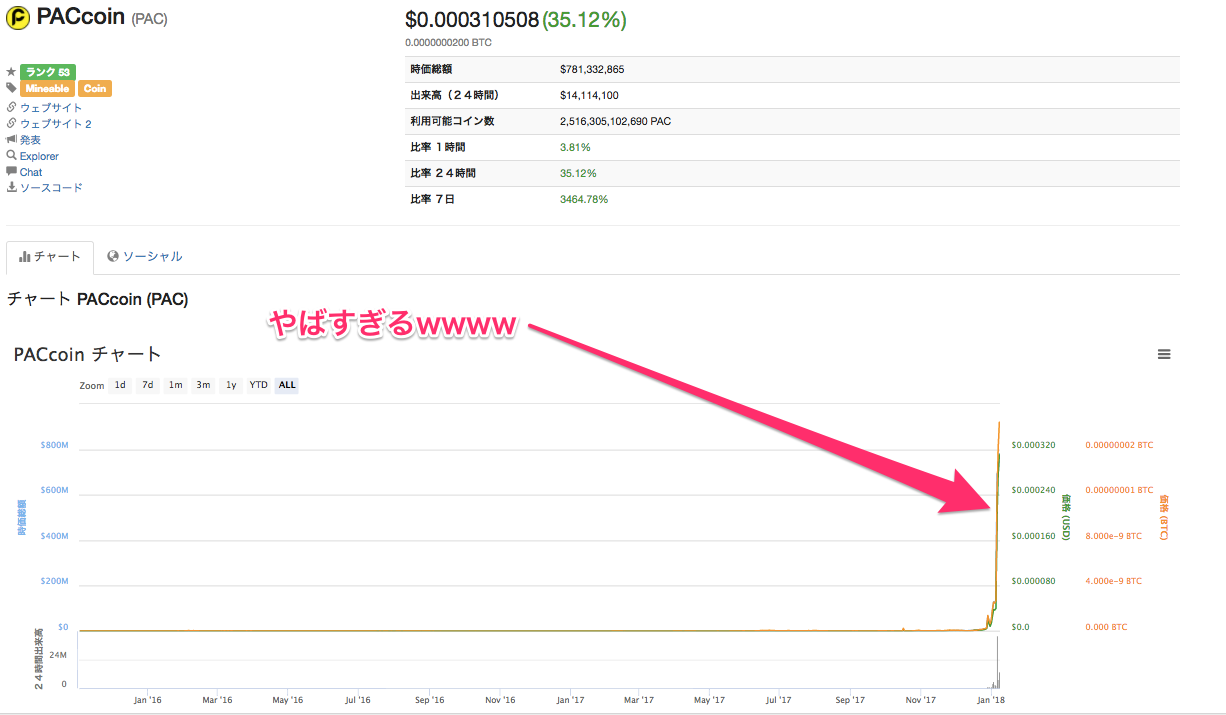Set chart zoom to 3m
This screenshot has width=1226, height=715.
coord(203,385)
